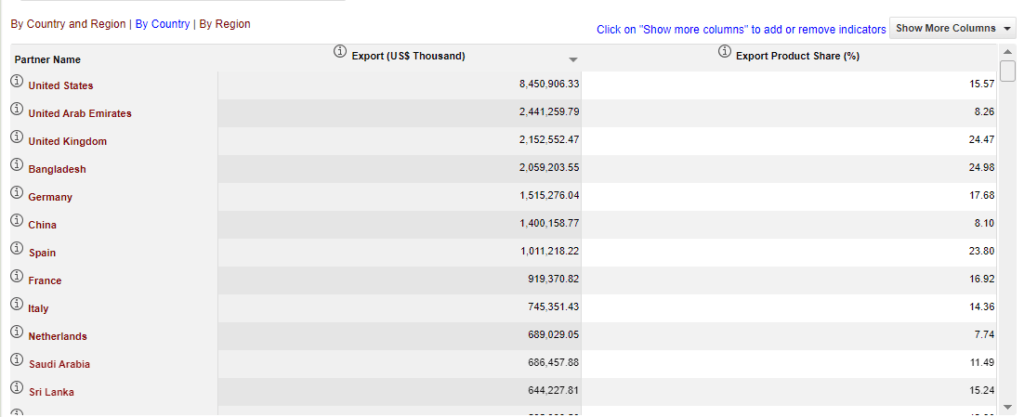This screenshot has height=417, width=1024.
Task: Open the United Arab Emirates partner link
Action: coord(80,114)
